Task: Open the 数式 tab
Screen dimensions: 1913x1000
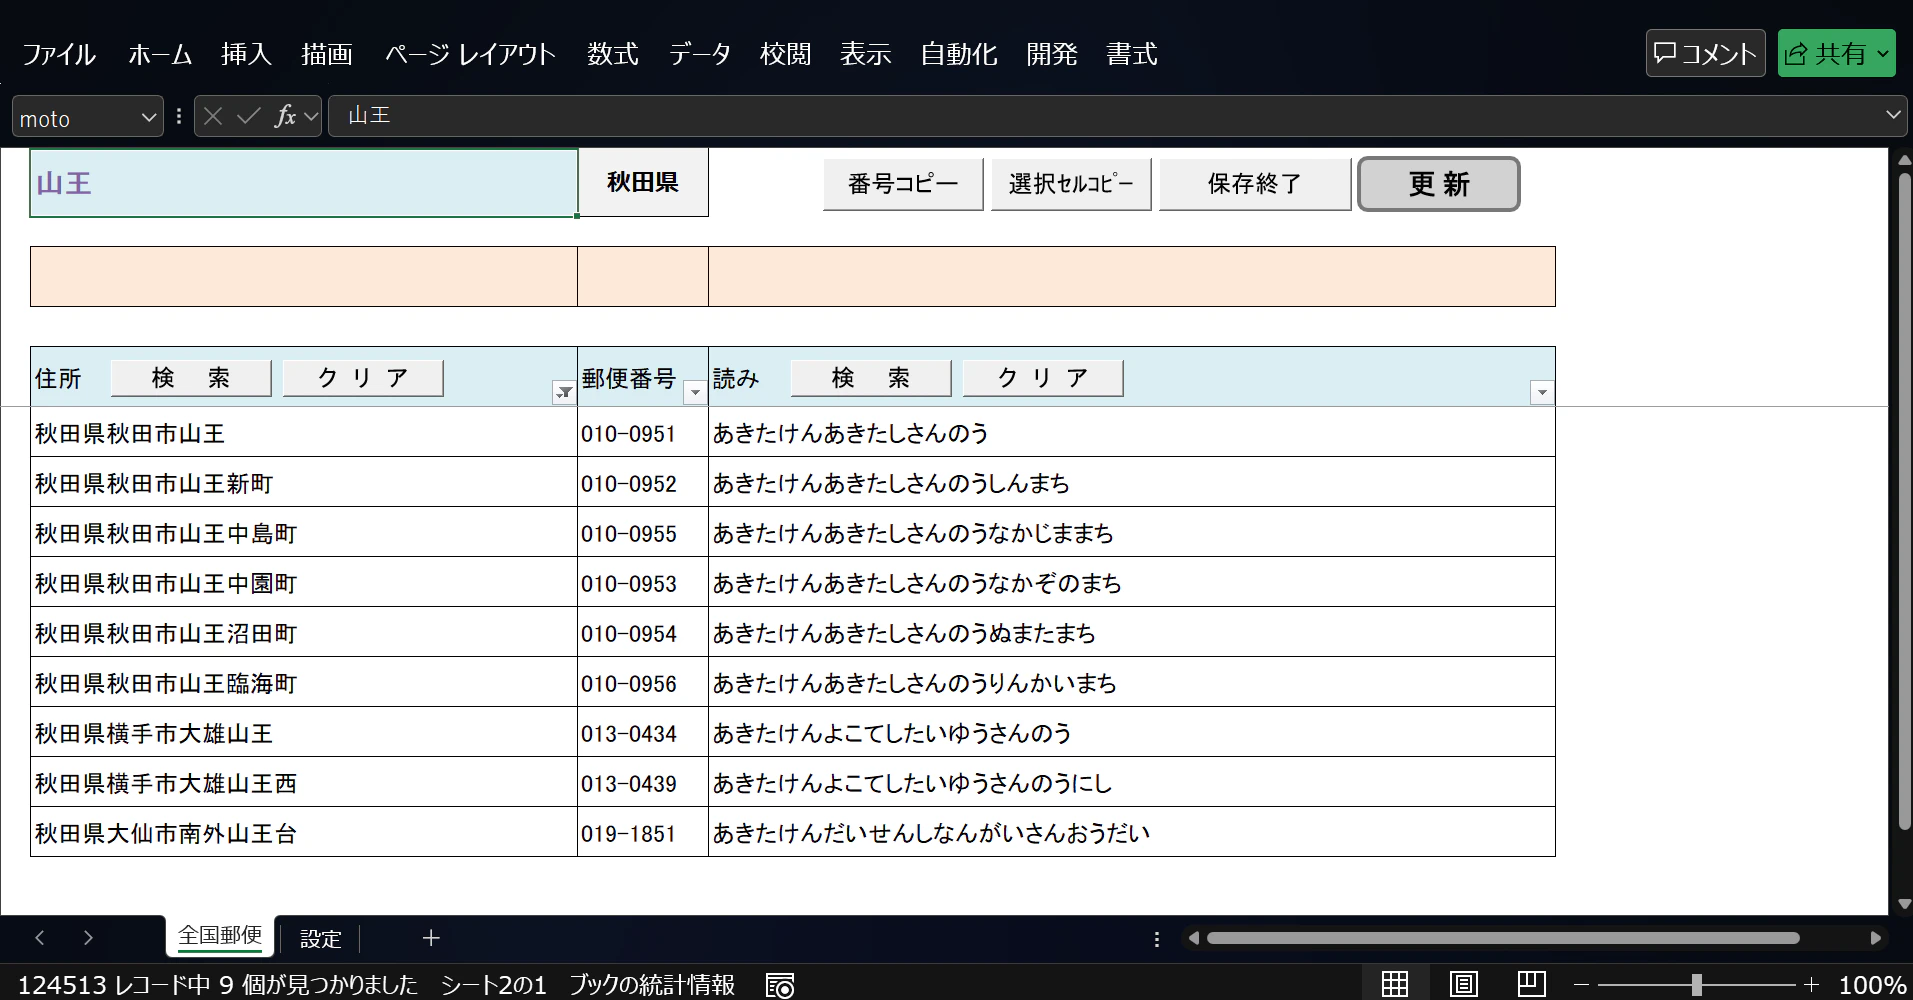Action: pyautogui.click(x=613, y=54)
